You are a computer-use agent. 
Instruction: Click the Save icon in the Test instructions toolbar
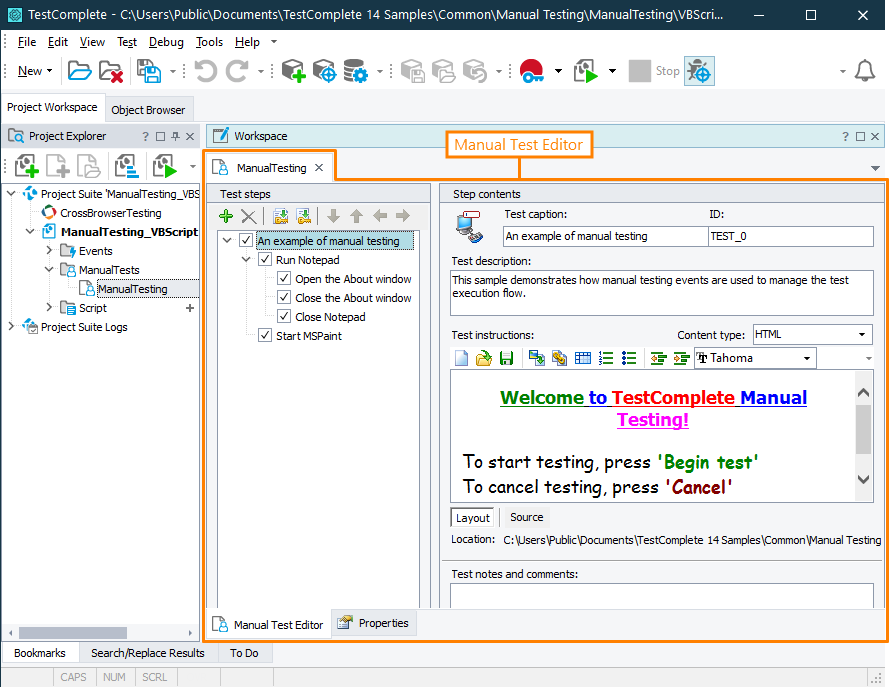pos(506,358)
